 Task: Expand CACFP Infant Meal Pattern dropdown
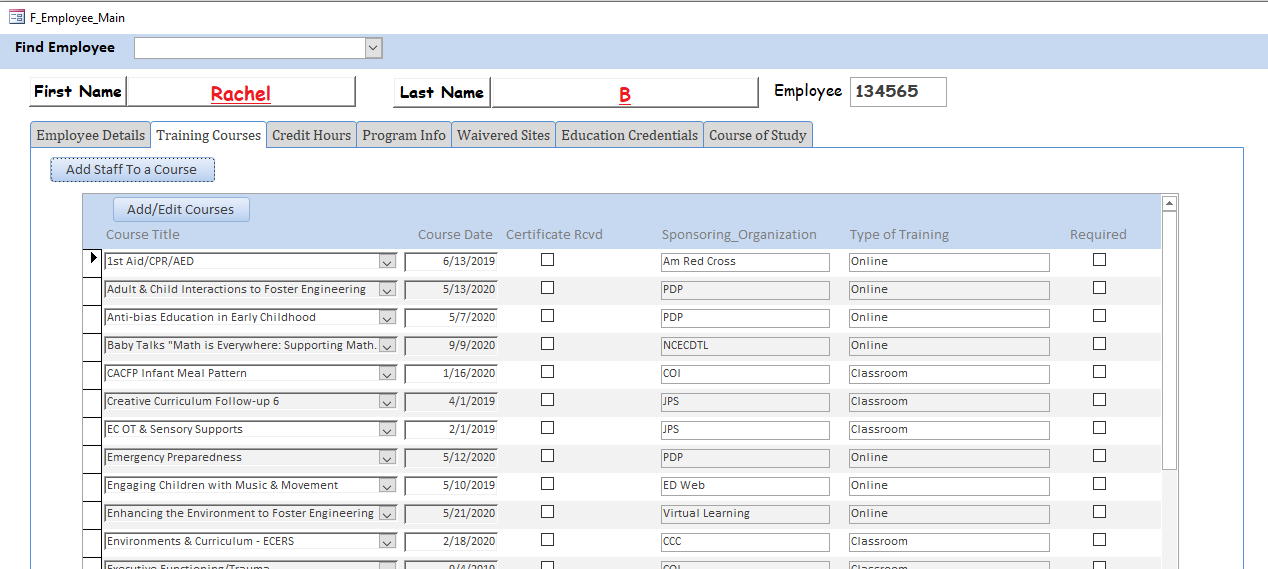click(387, 374)
